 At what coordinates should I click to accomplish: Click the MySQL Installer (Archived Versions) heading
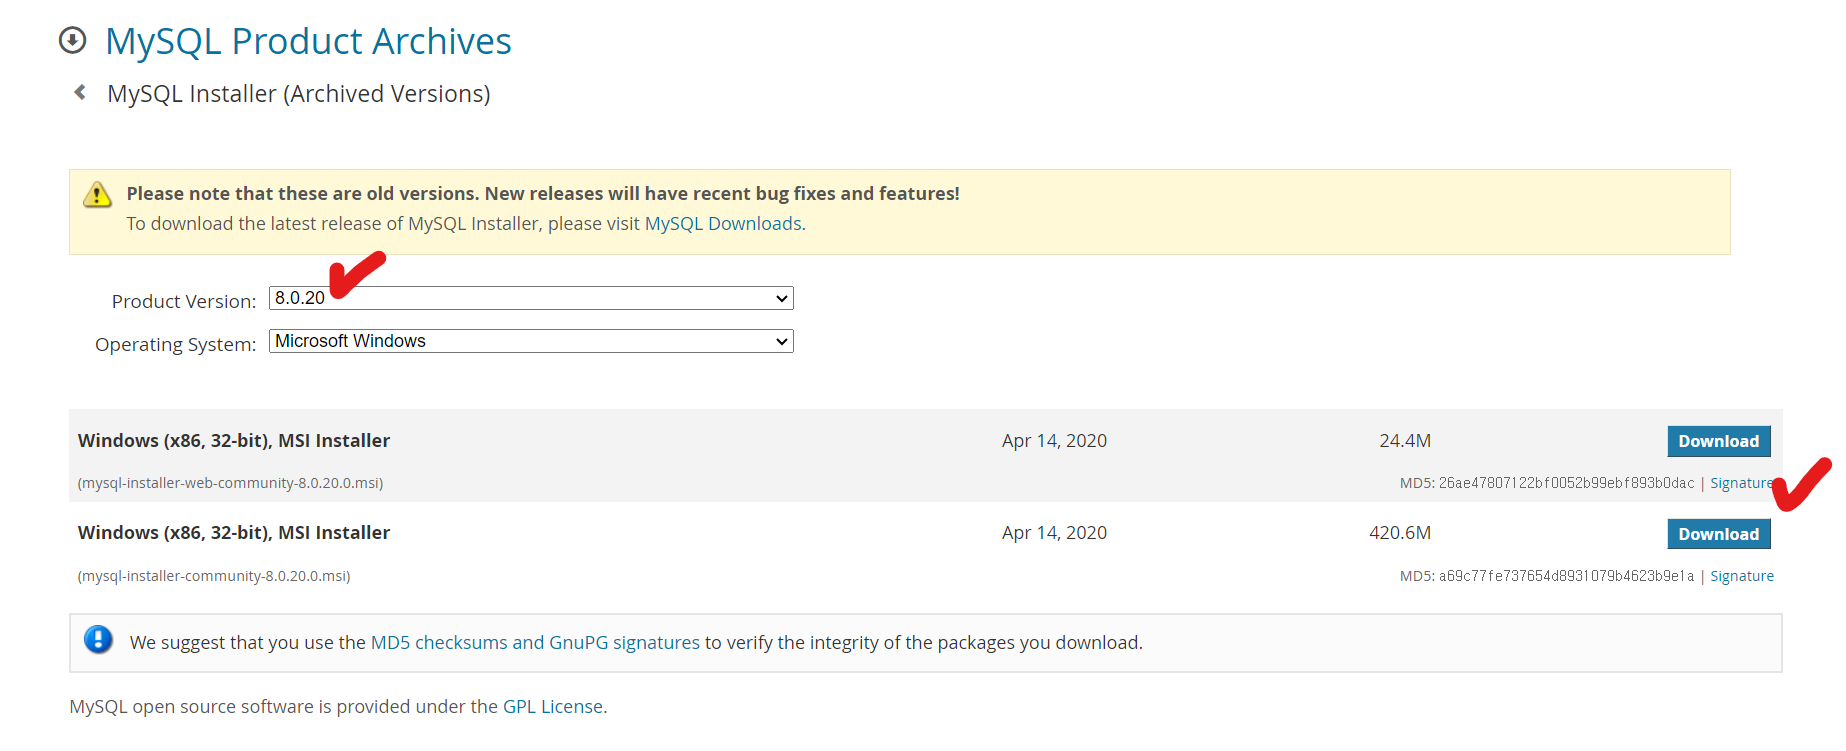pos(298,94)
